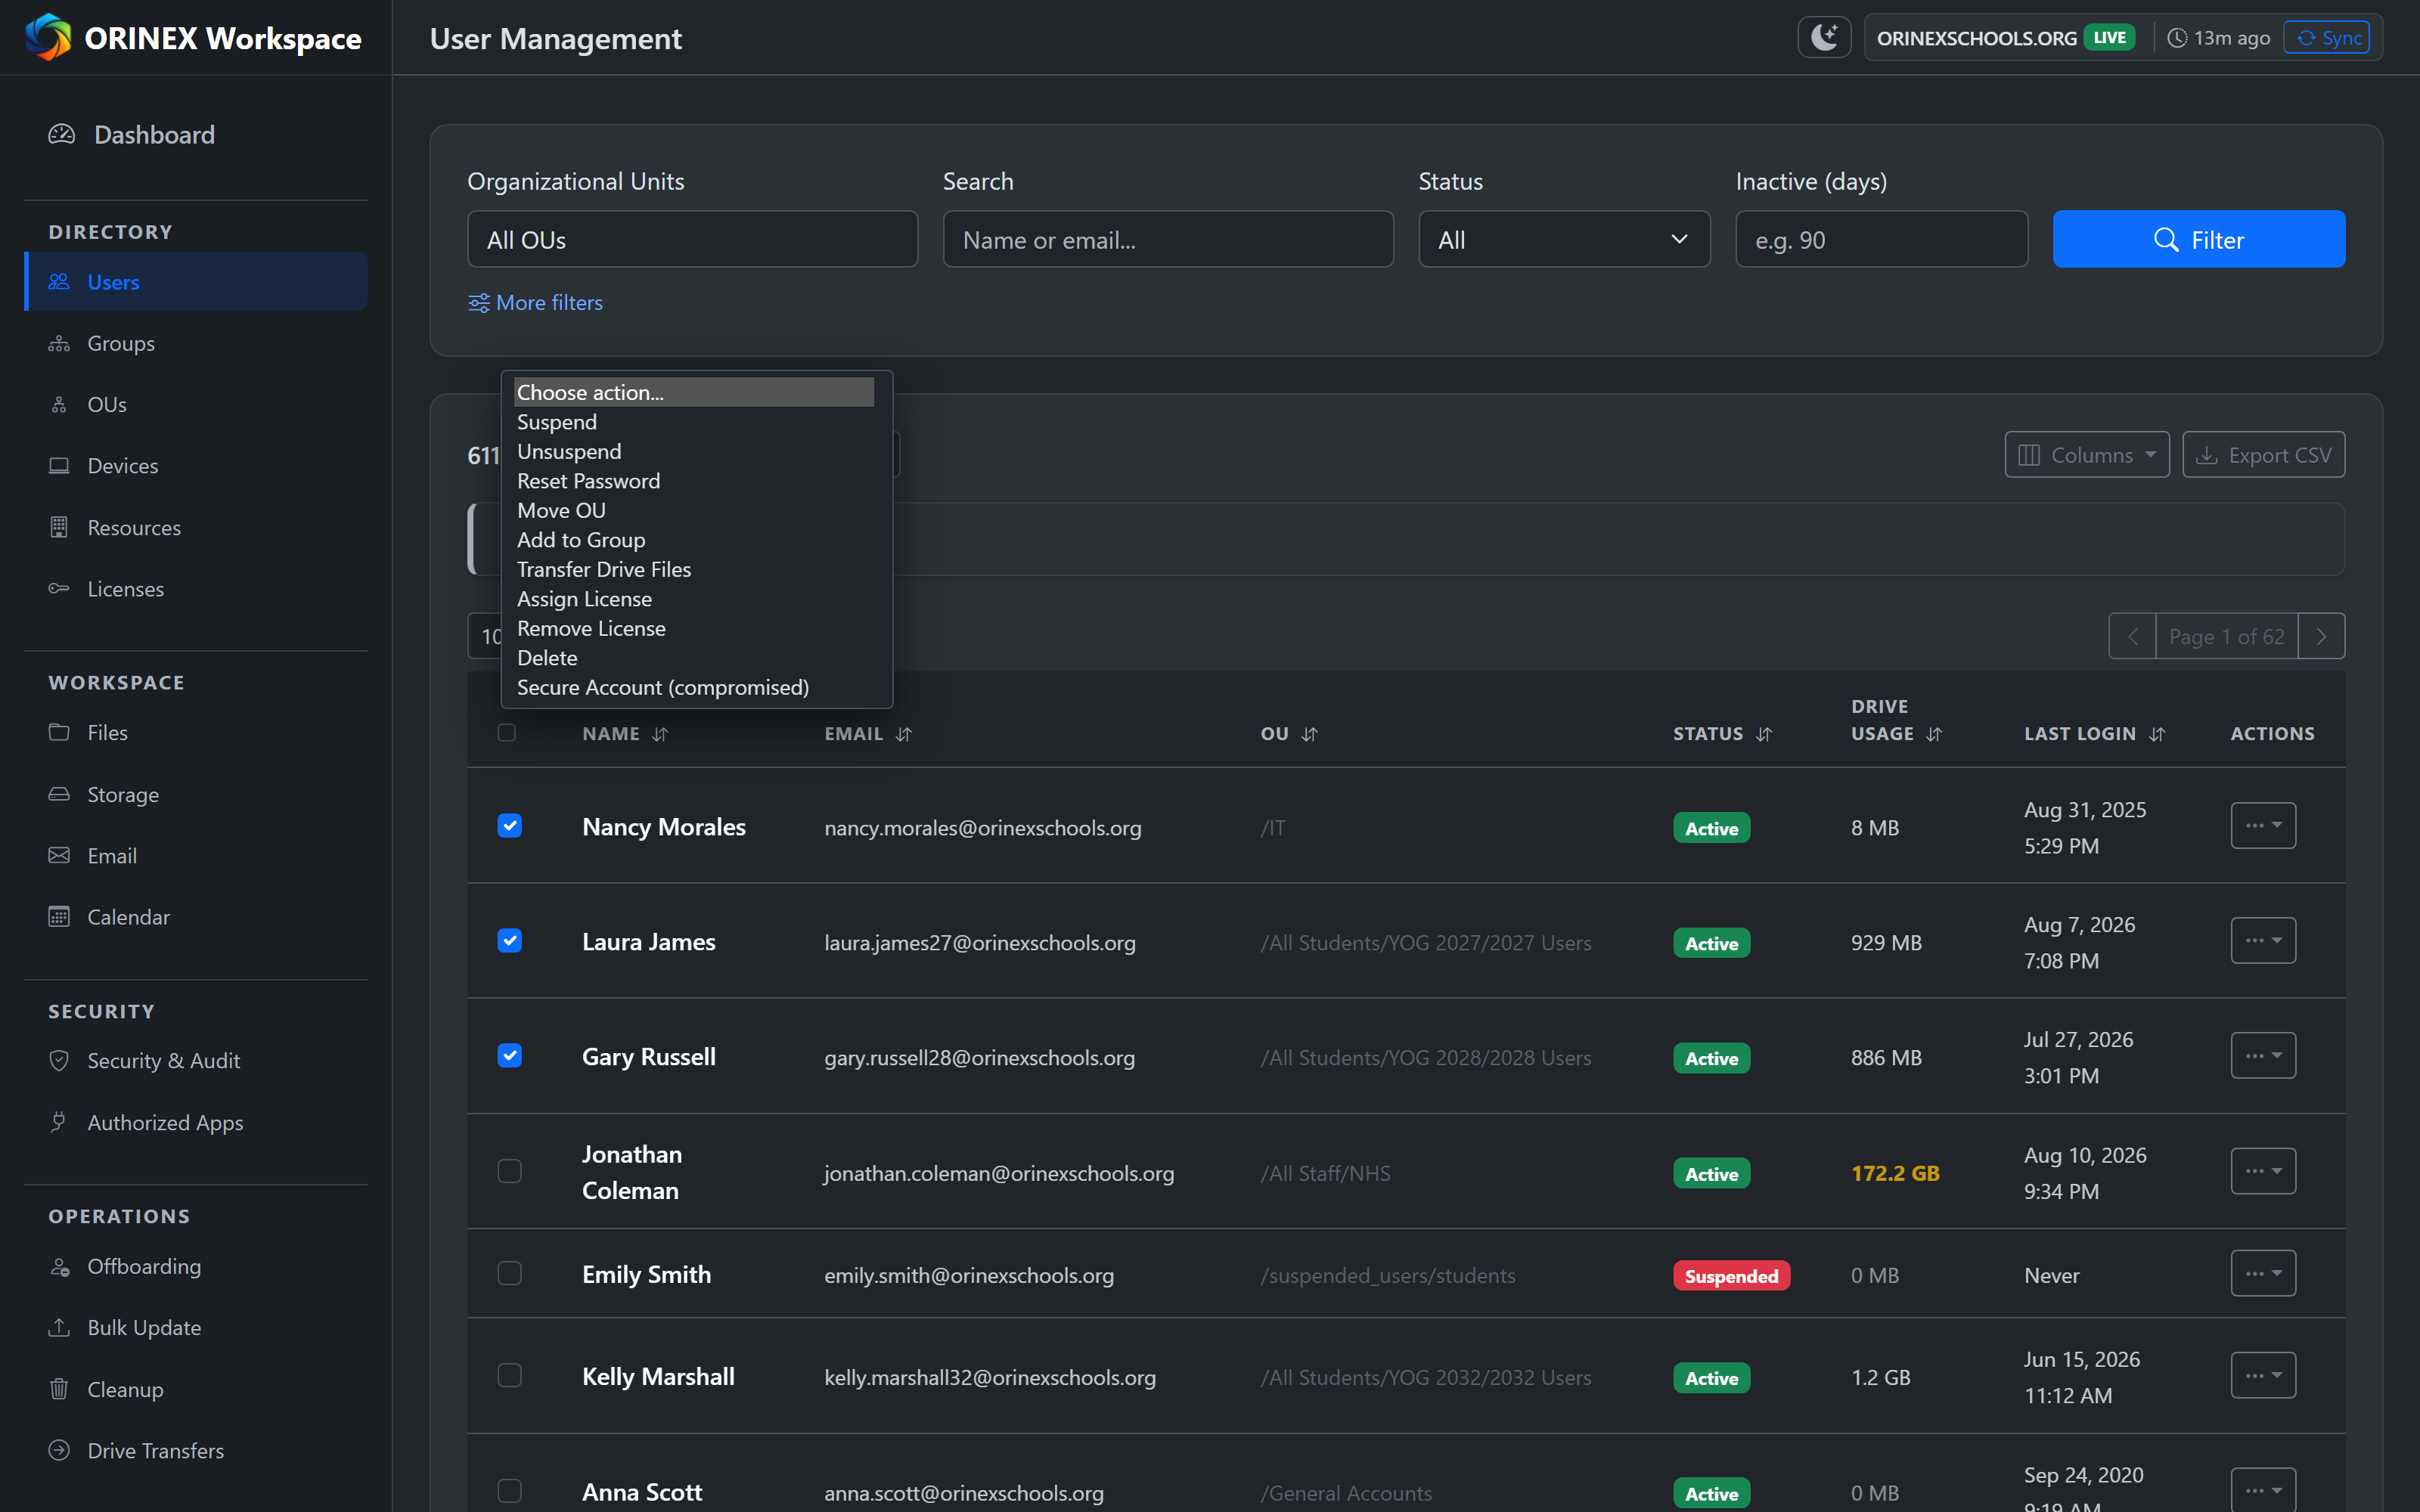This screenshot has width=2420, height=1512.
Task: Open the All OUs organizational unit selector
Action: [692, 240]
